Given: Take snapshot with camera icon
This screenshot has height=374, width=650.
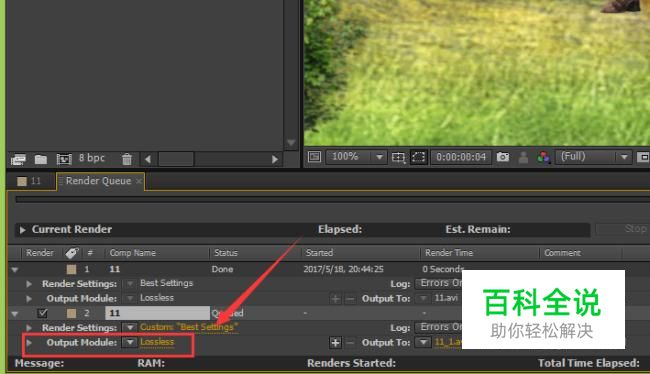Looking at the screenshot, I should pyautogui.click(x=503, y=157).
